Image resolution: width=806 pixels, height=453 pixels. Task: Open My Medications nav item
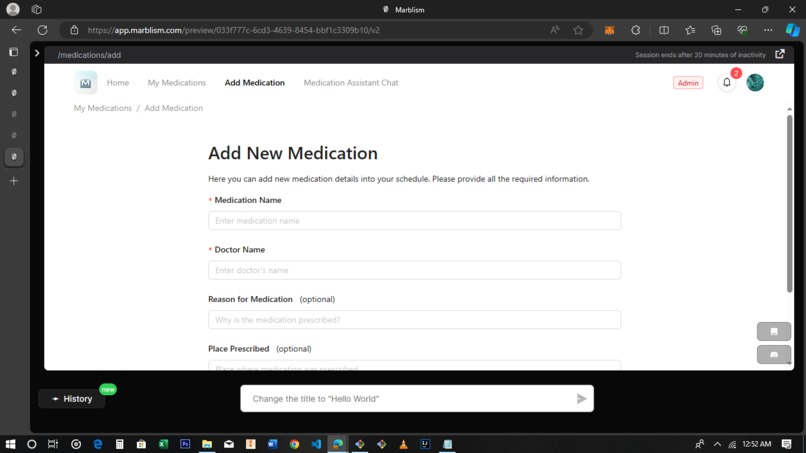click(x=176, y=83)
